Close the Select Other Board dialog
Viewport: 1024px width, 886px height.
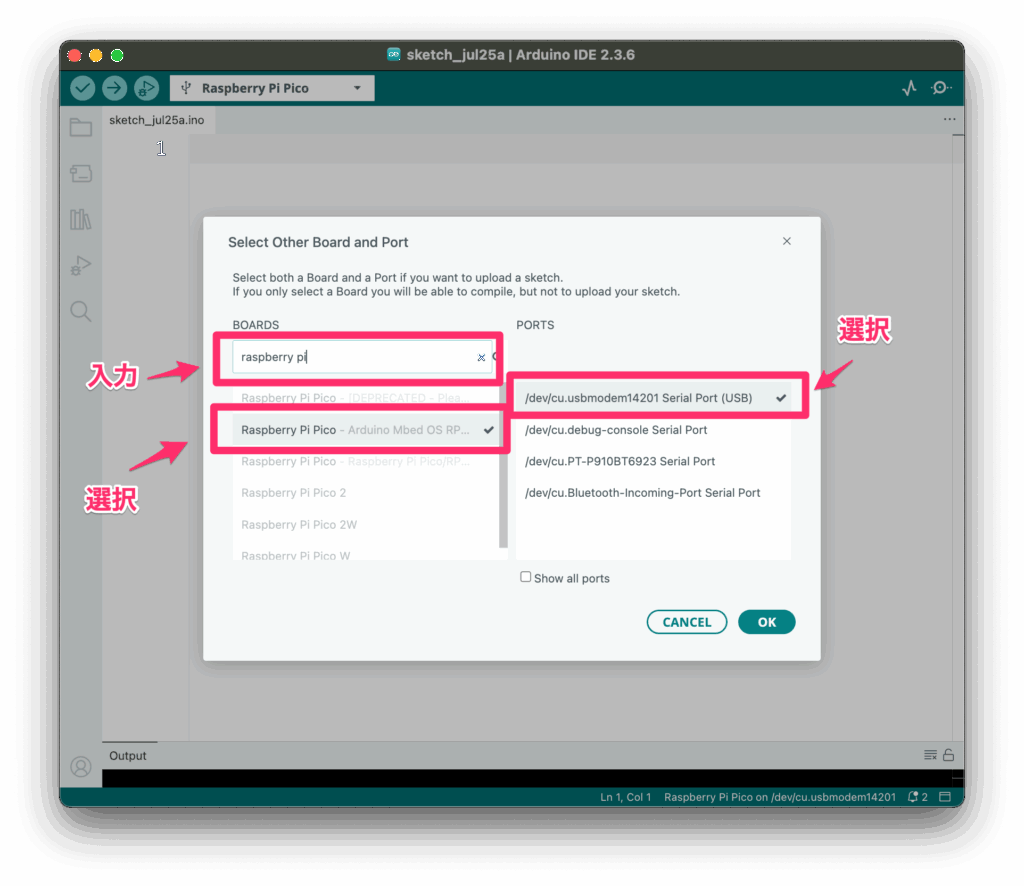[786, 242]
